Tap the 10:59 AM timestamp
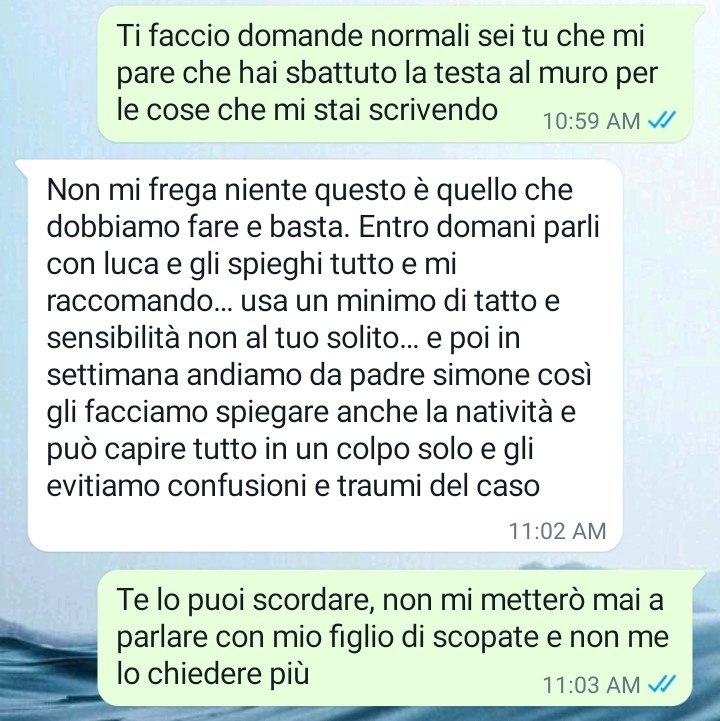 tap(591, 121)
